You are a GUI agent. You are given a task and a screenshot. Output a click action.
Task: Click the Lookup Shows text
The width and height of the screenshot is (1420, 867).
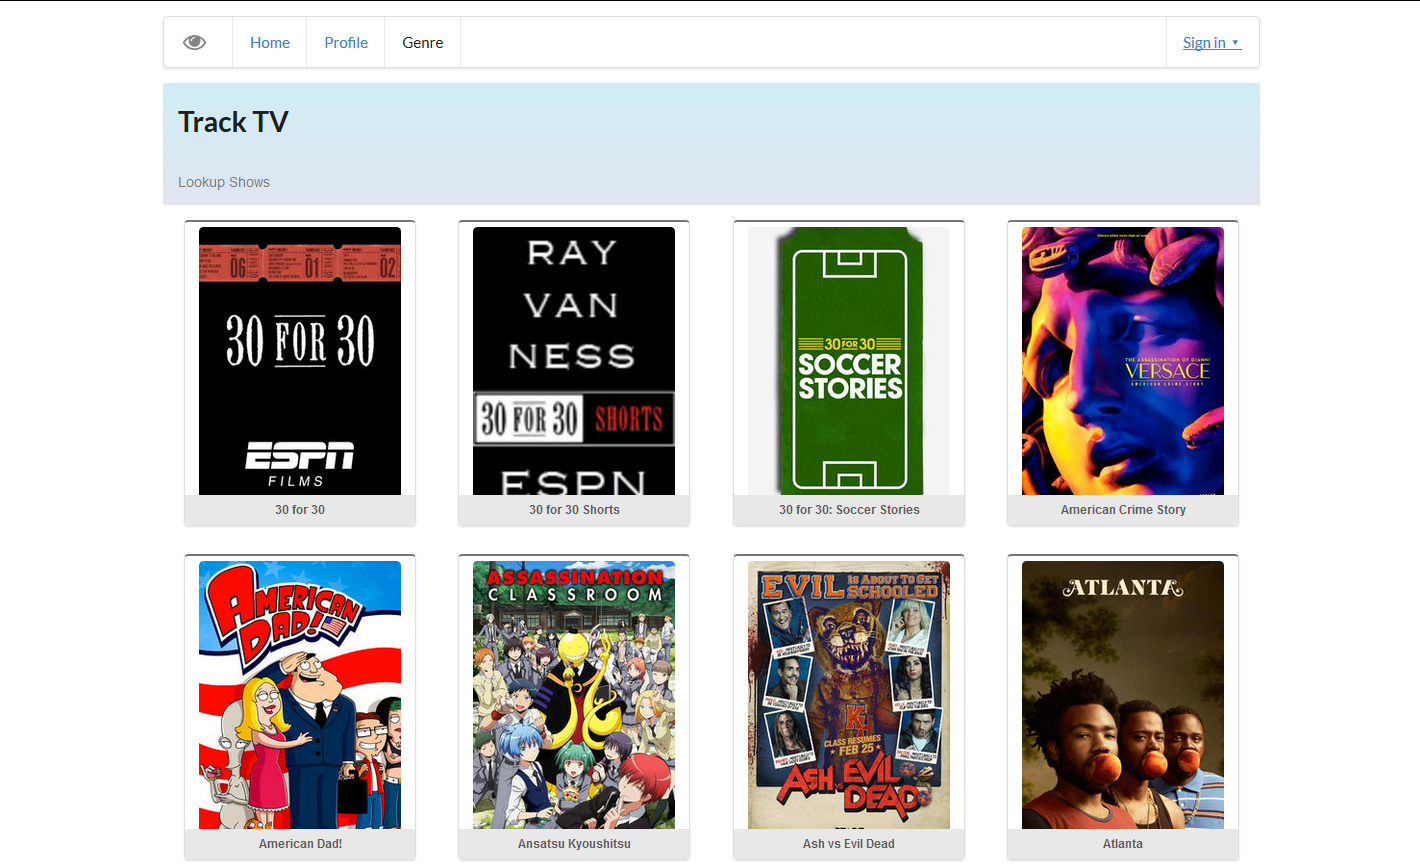(x=224, y=182)
